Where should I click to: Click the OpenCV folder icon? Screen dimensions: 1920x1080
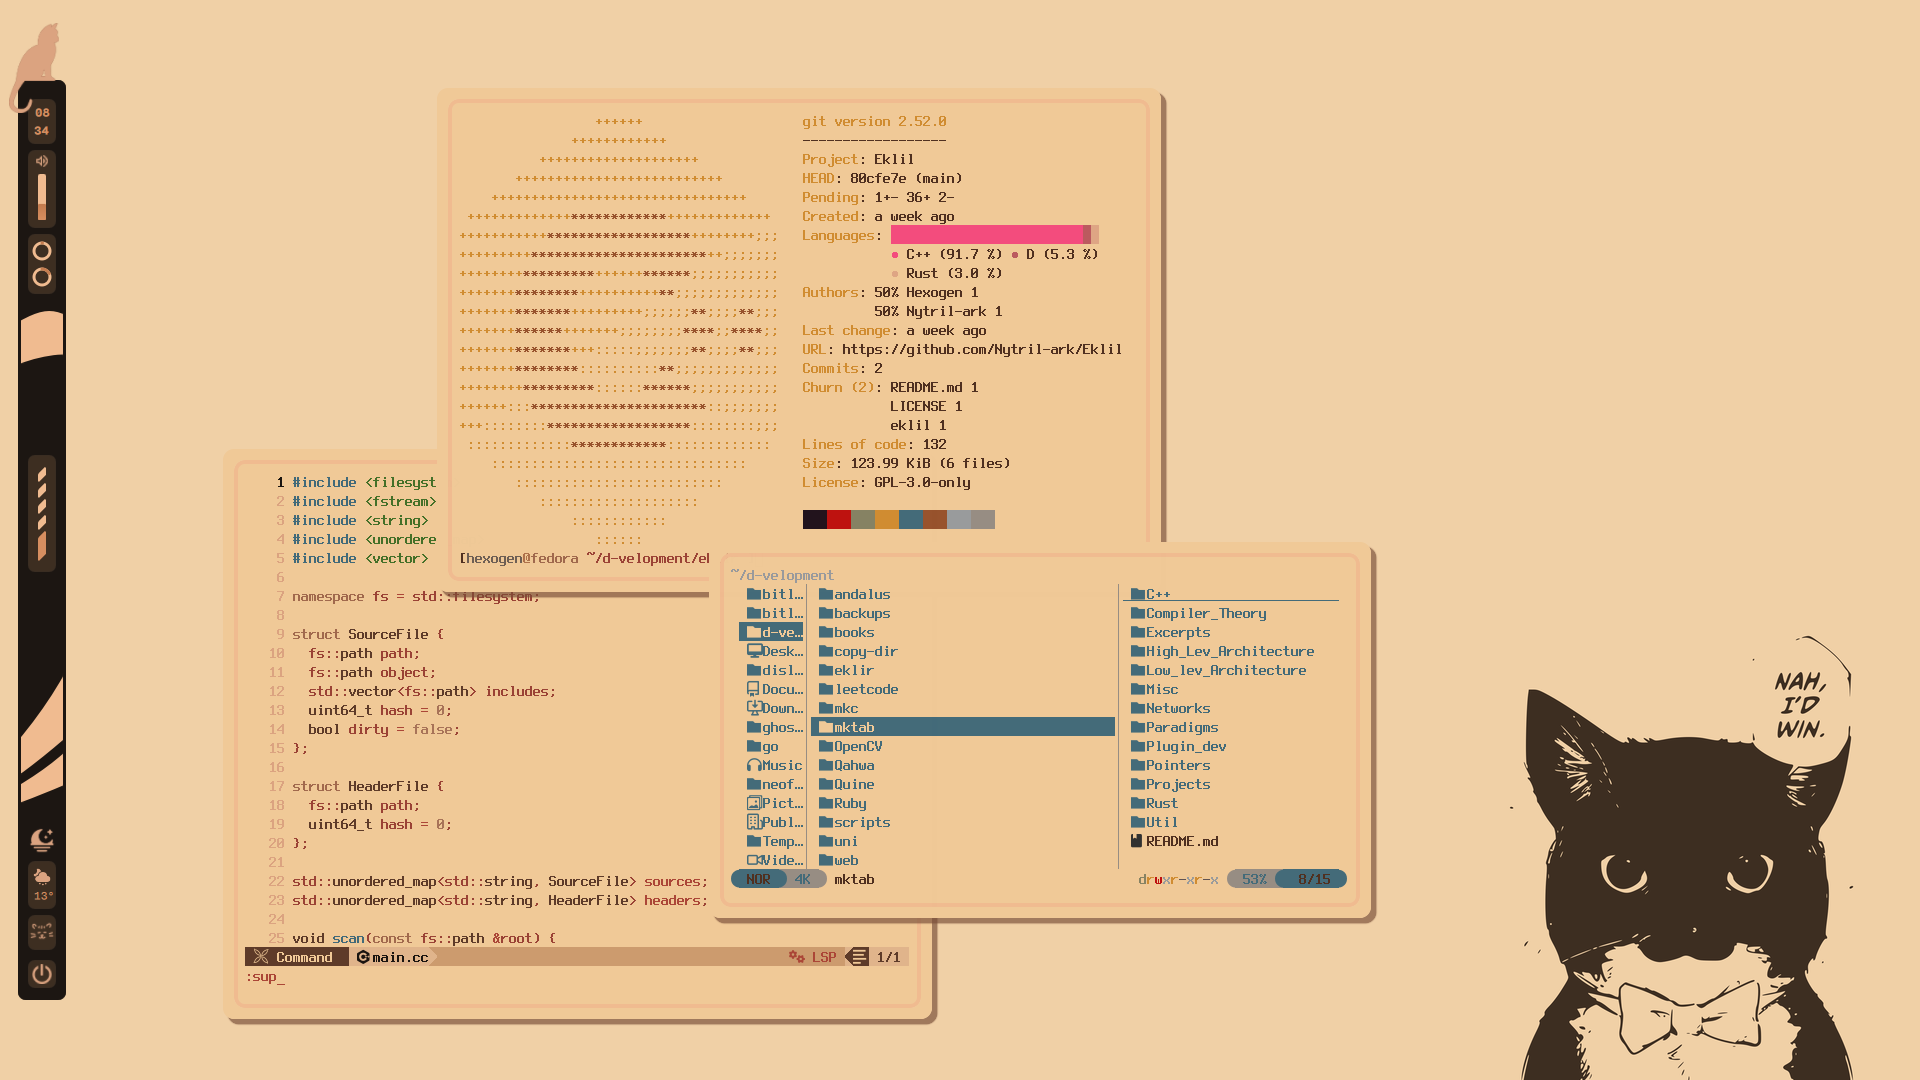click(826, 746)
